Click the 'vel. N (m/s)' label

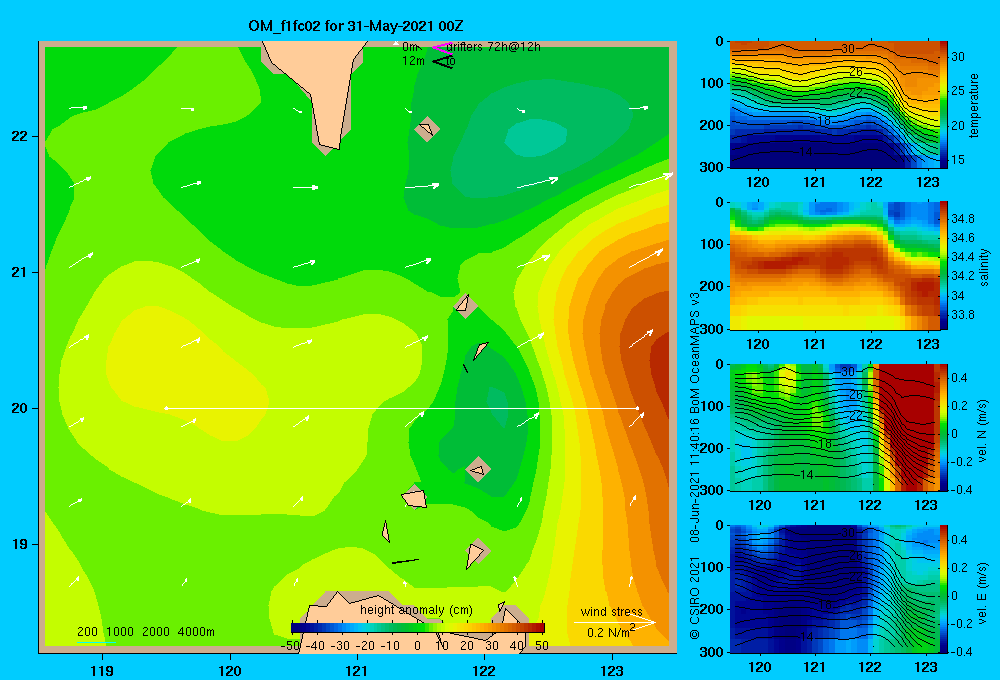983,431
